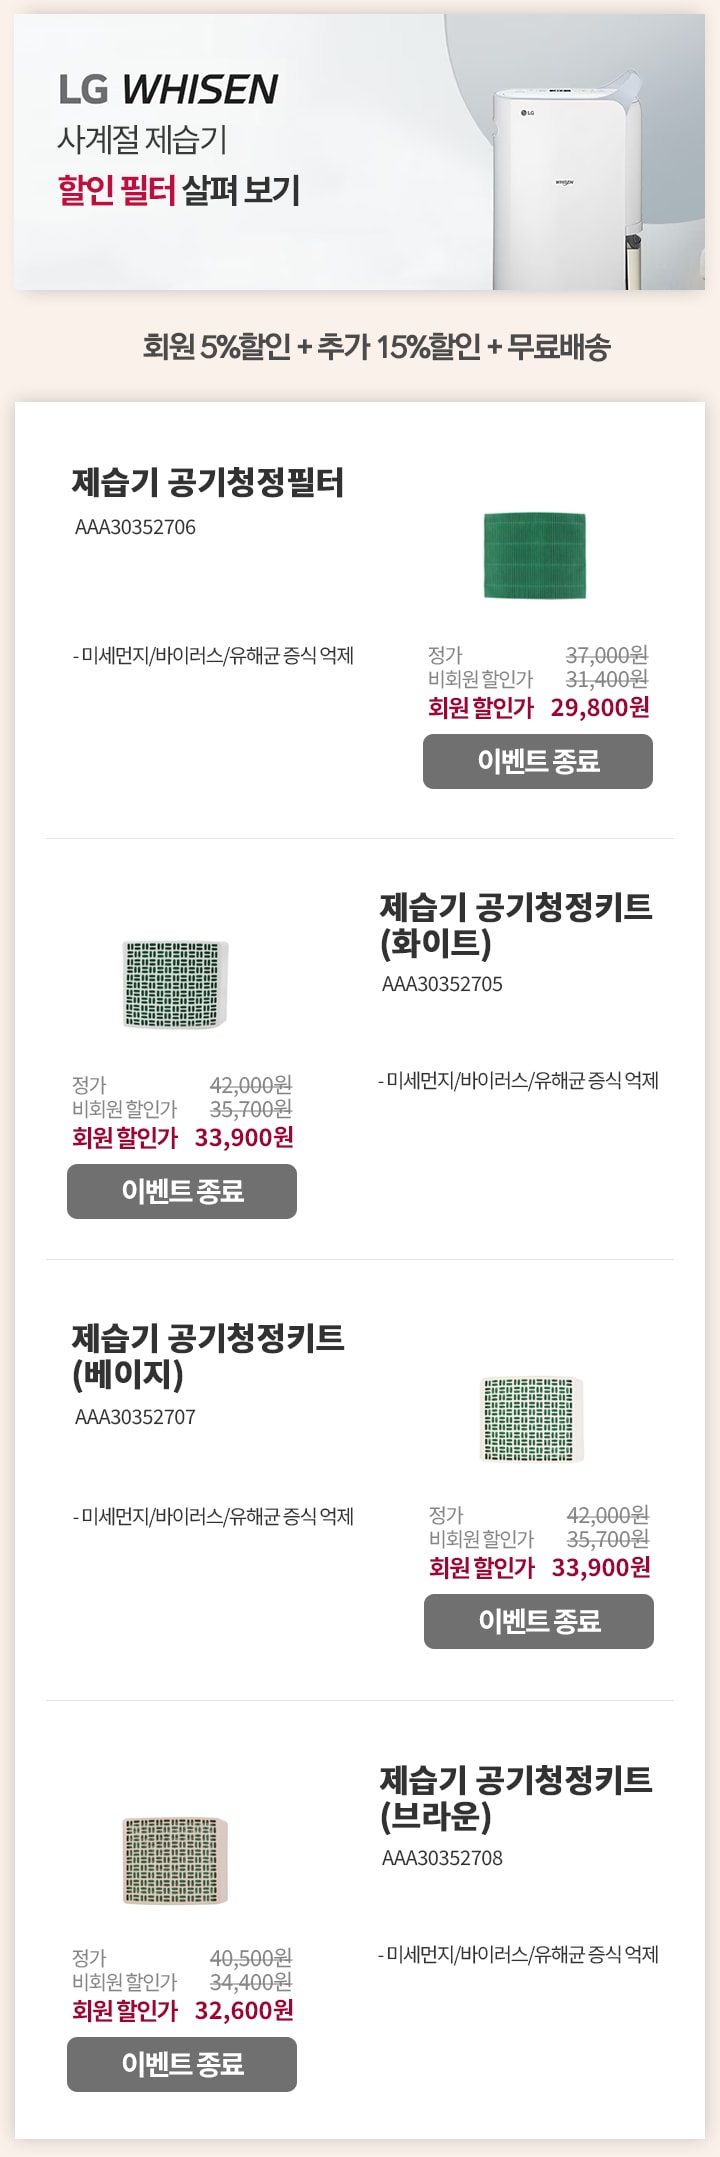Open the dehumidifier product image in banner
Screen dimensions: 720x2157
[568, 181]
